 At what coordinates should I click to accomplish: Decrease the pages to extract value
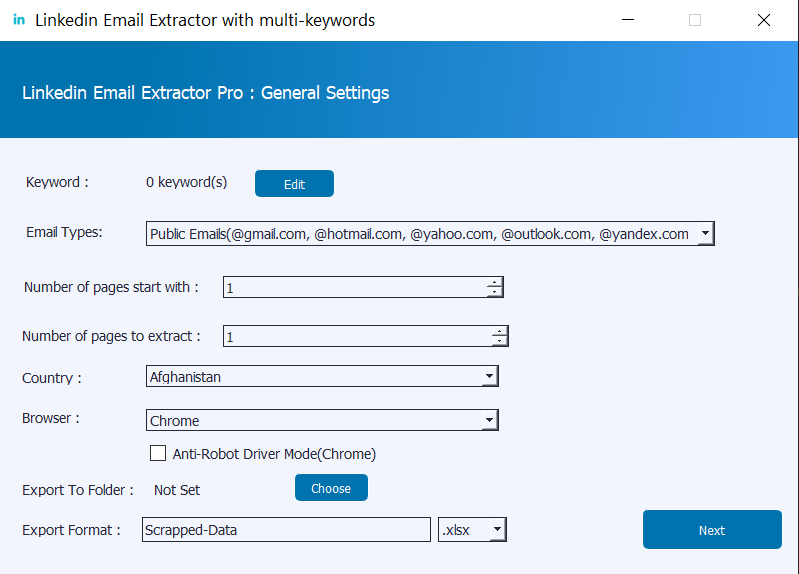click(x=499, y=341)
